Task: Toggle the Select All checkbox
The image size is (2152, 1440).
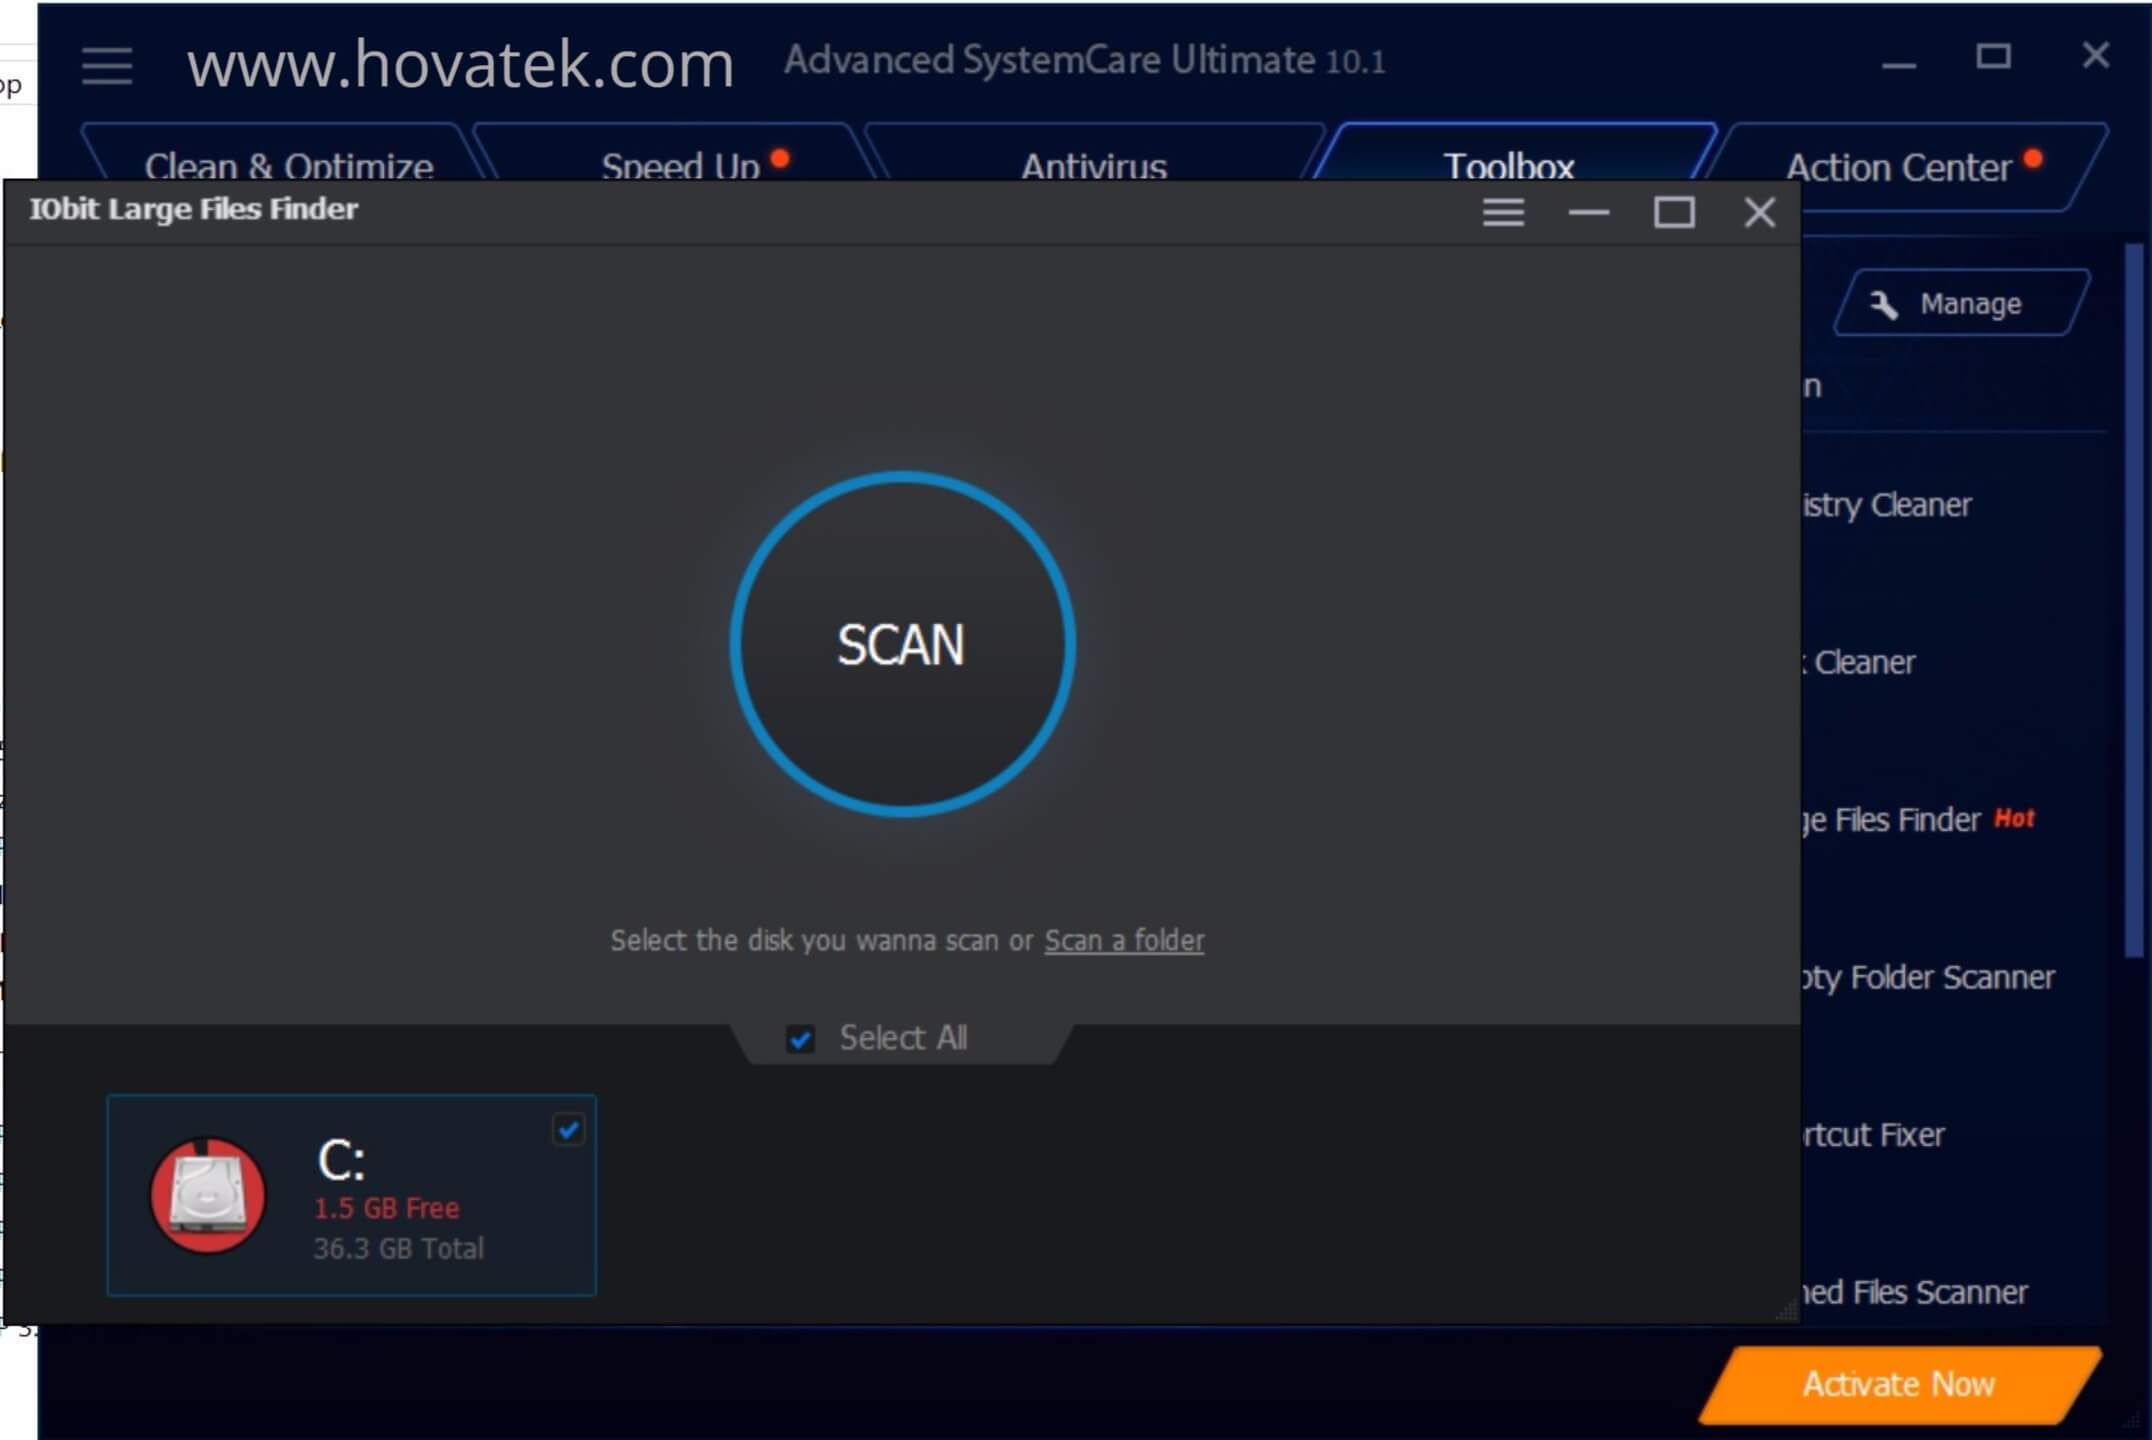Action: [800, 1039]
